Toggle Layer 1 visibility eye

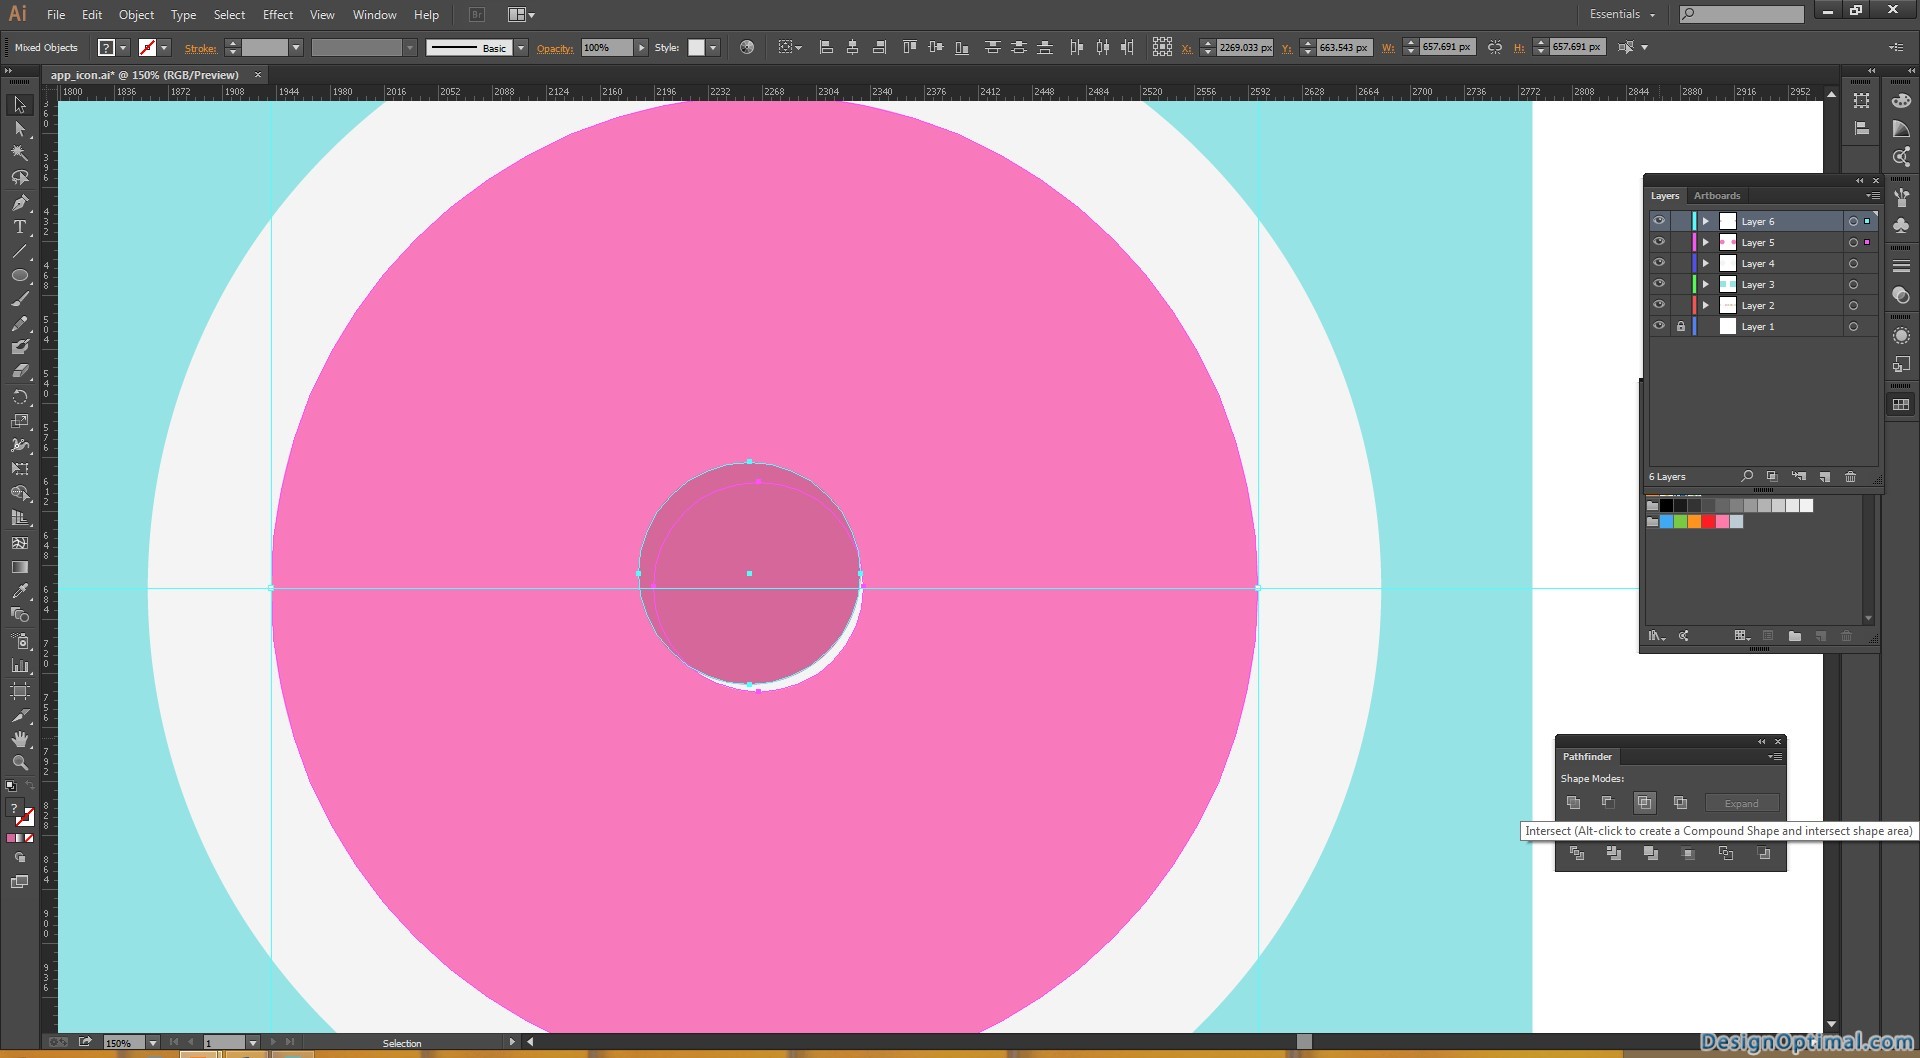pos(1659,326)
